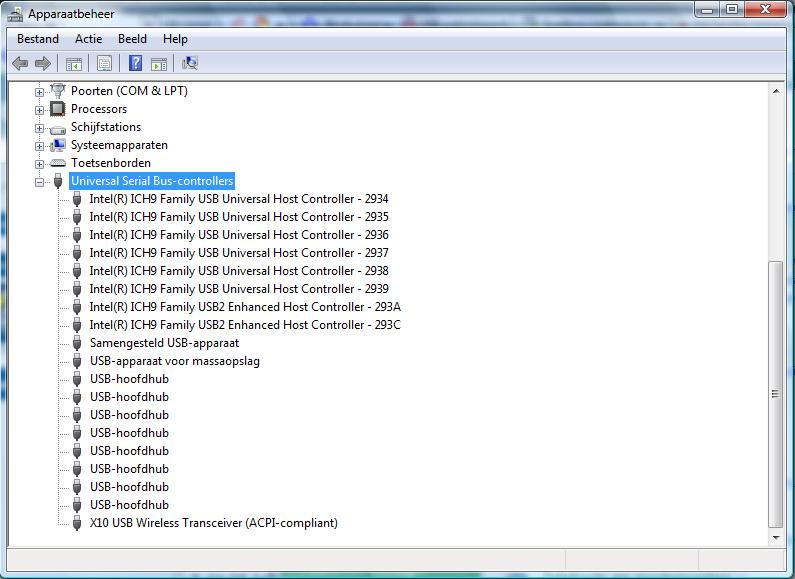
Task: Select Universal Host Controller - 2935
Action: [x=239, y=217]
